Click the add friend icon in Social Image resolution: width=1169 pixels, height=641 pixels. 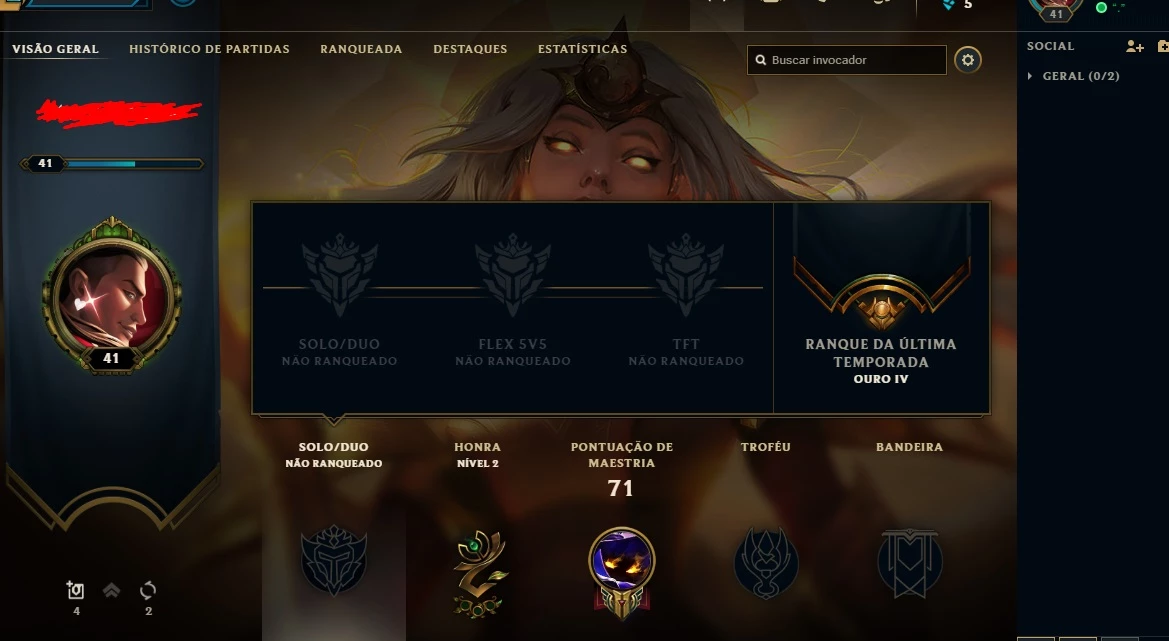[x=1134, y=46]
